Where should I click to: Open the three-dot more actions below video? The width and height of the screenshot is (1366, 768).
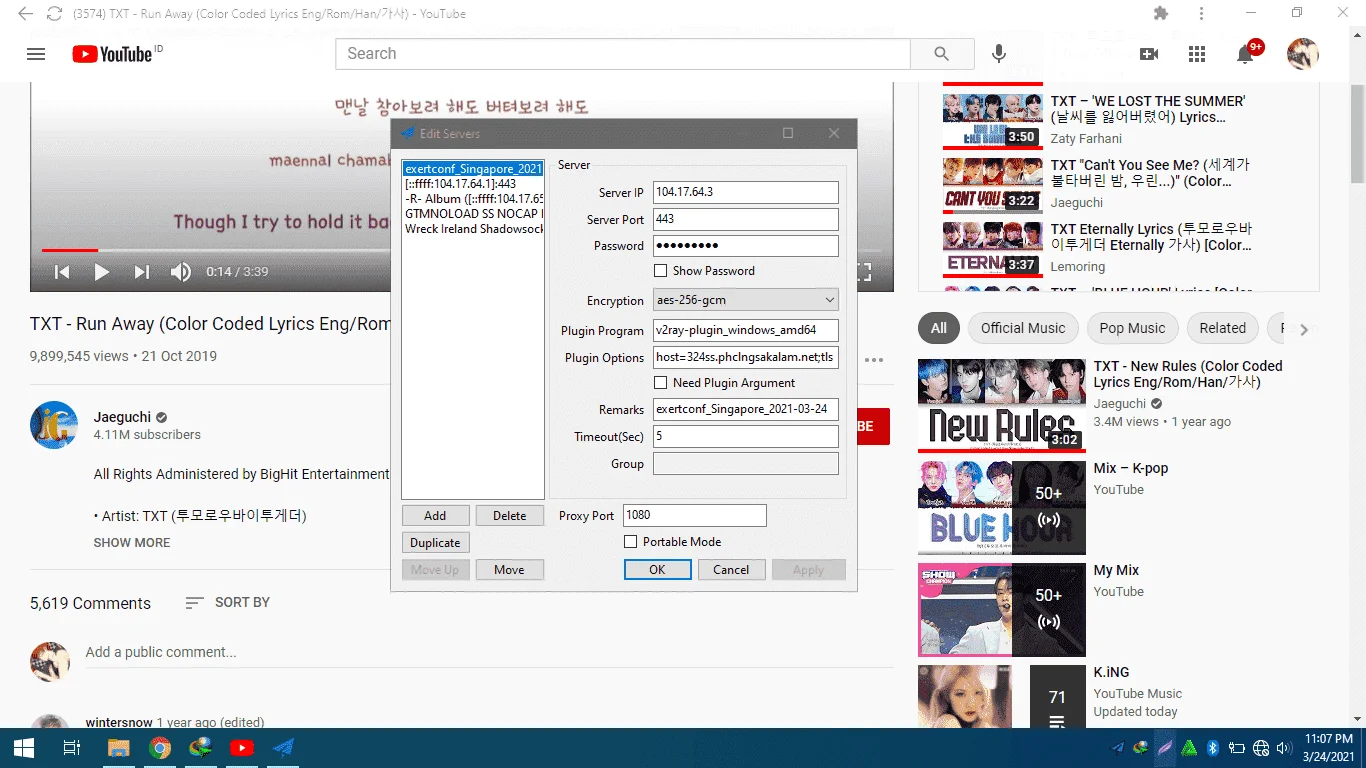pos(874,360)
